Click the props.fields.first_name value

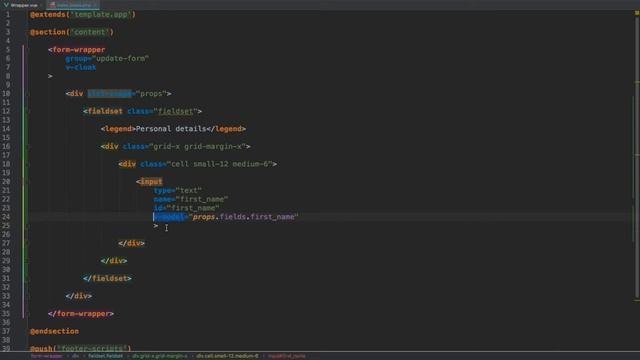pyautogui.click(x=244, y=217)
